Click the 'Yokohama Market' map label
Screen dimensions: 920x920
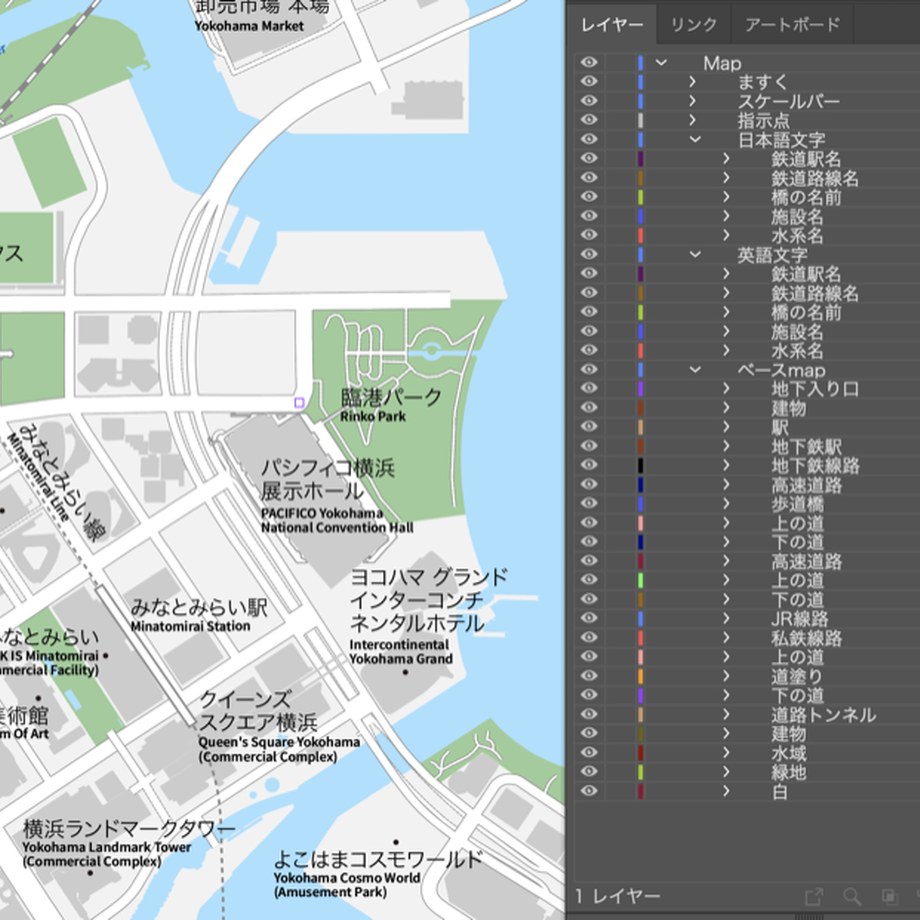coord(249,26)
